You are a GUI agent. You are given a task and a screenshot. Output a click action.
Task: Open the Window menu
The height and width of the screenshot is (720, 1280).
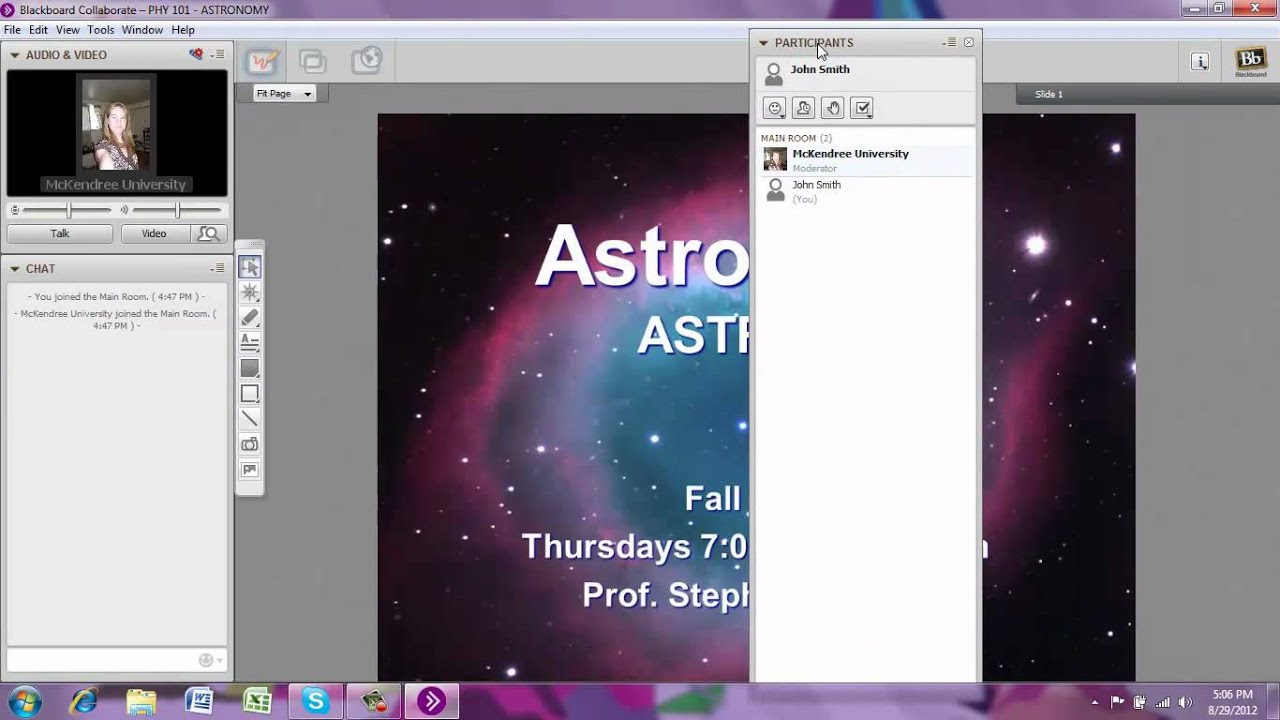coord(142,30)
